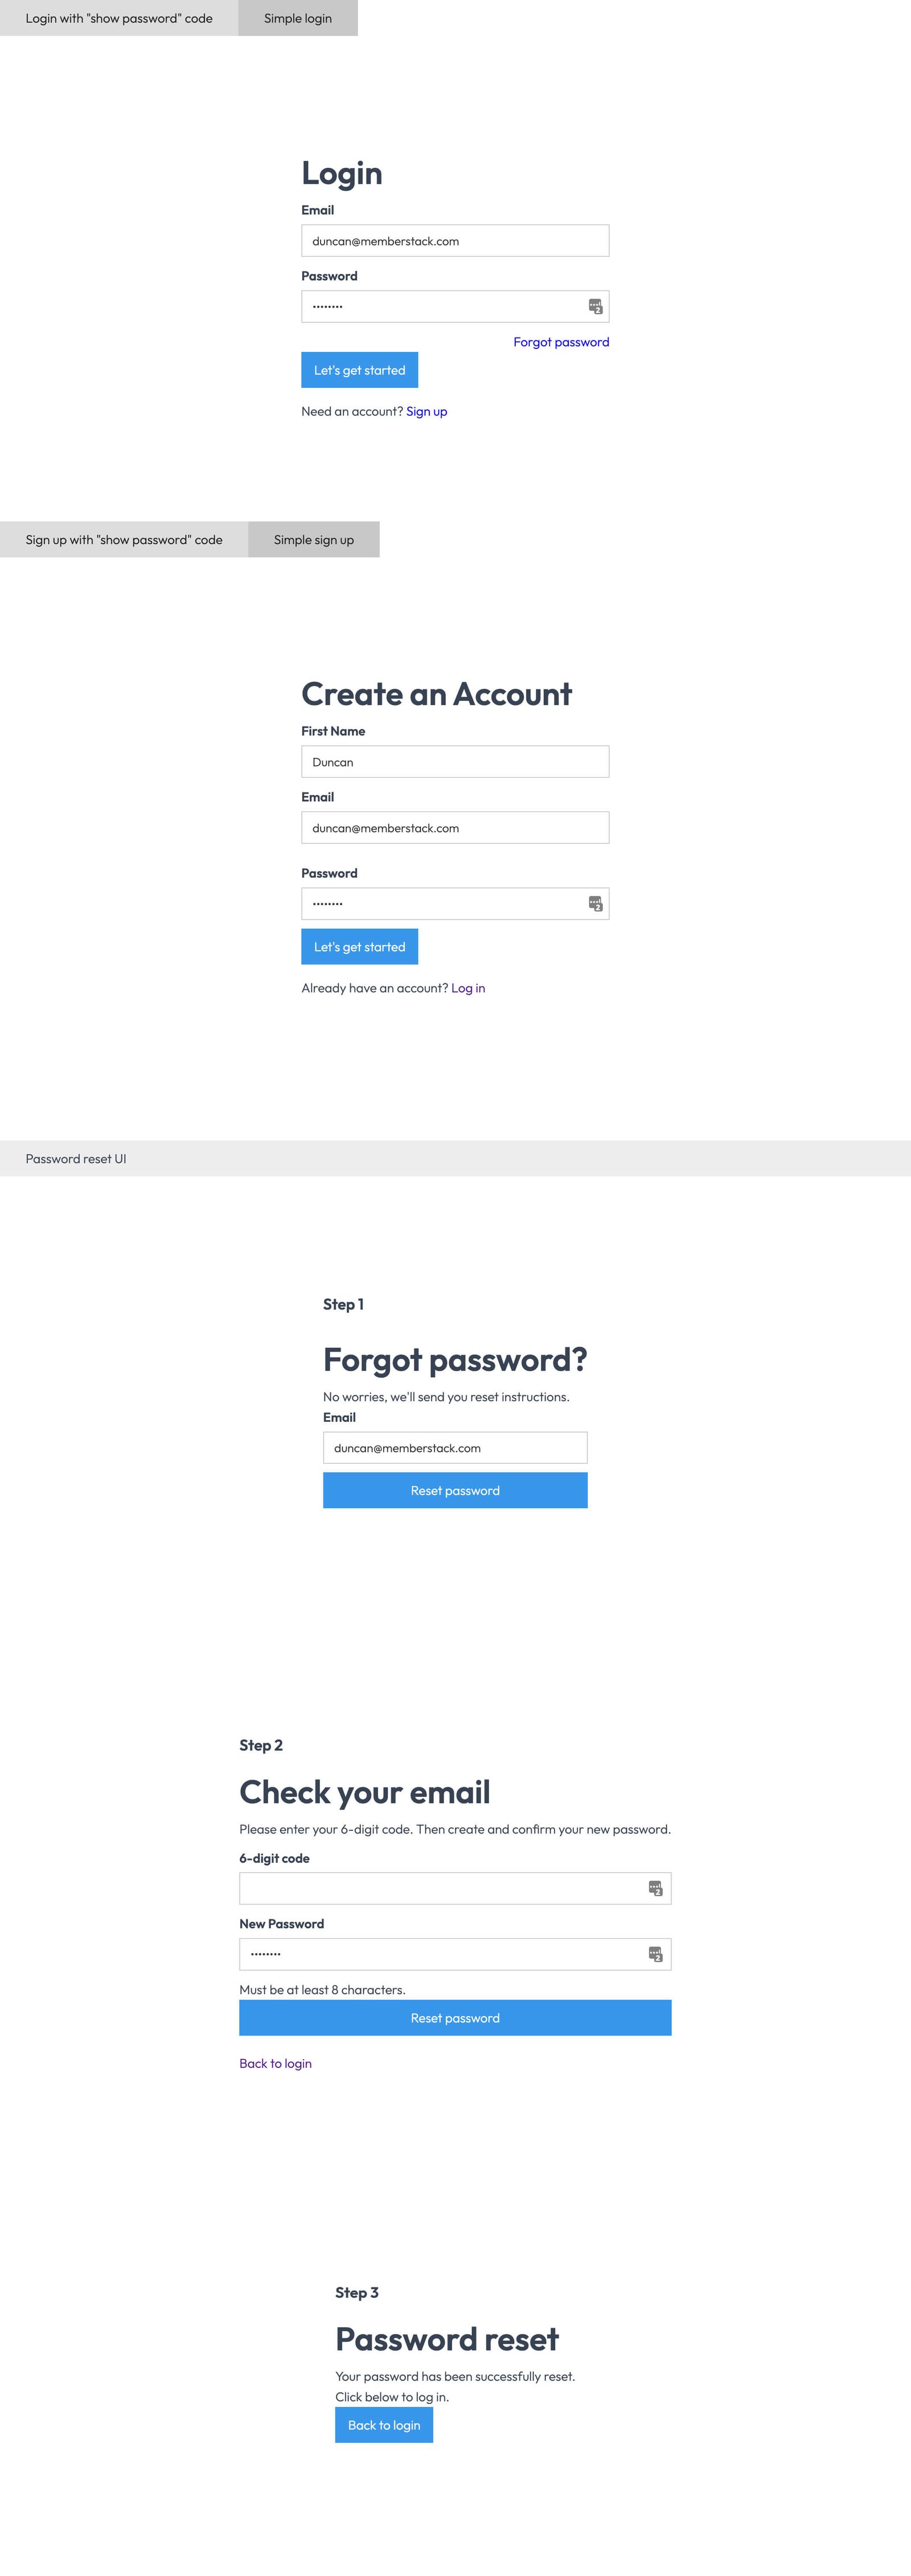911x2576 pixels.
Task: Switch to the Simple sign up tab
Action: coord(313,539)
